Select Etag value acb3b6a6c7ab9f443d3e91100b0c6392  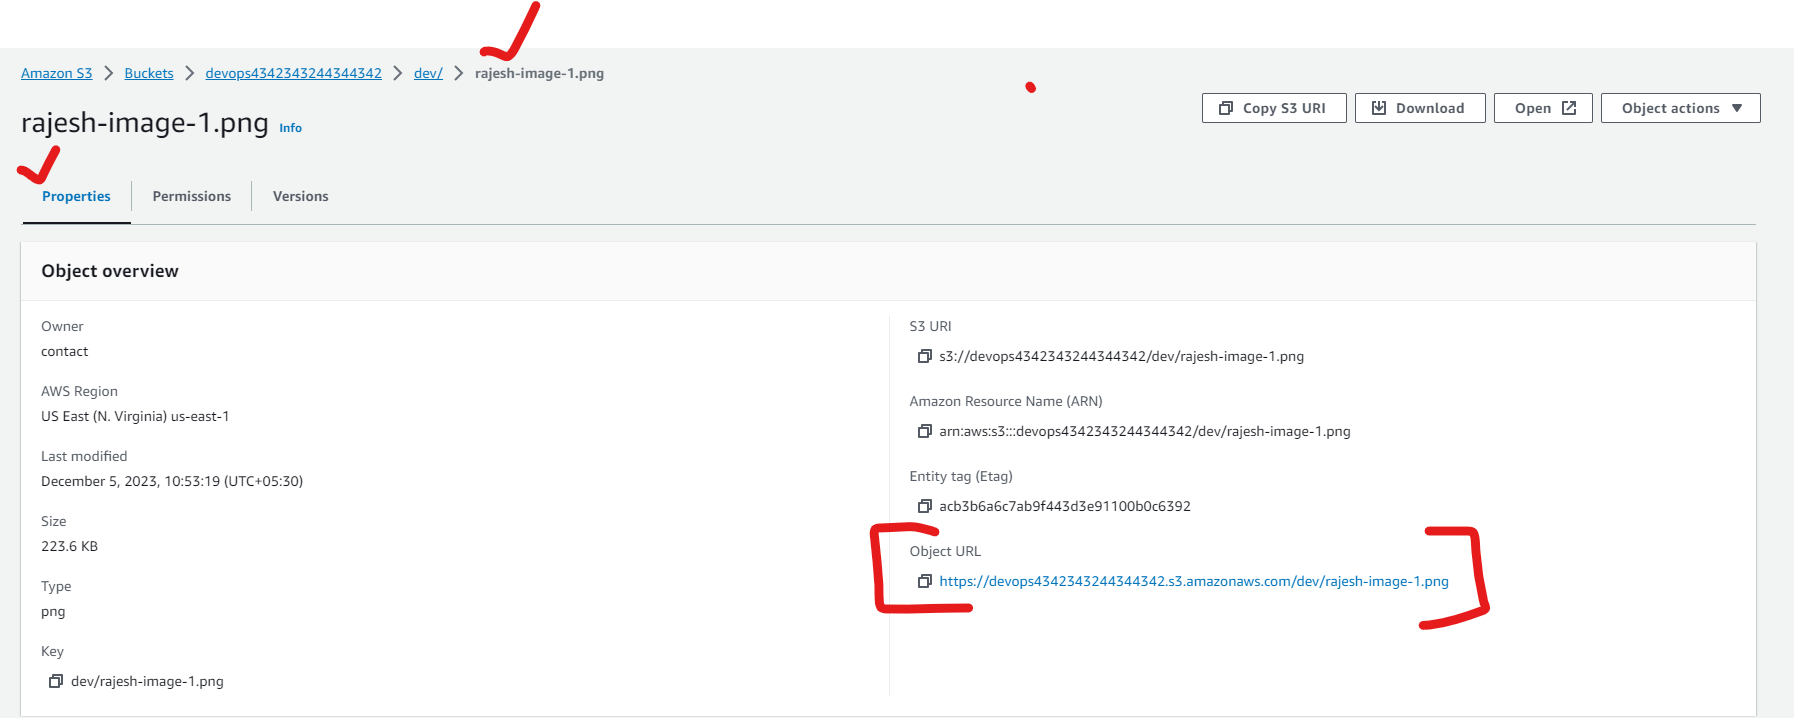point(1065,506)
